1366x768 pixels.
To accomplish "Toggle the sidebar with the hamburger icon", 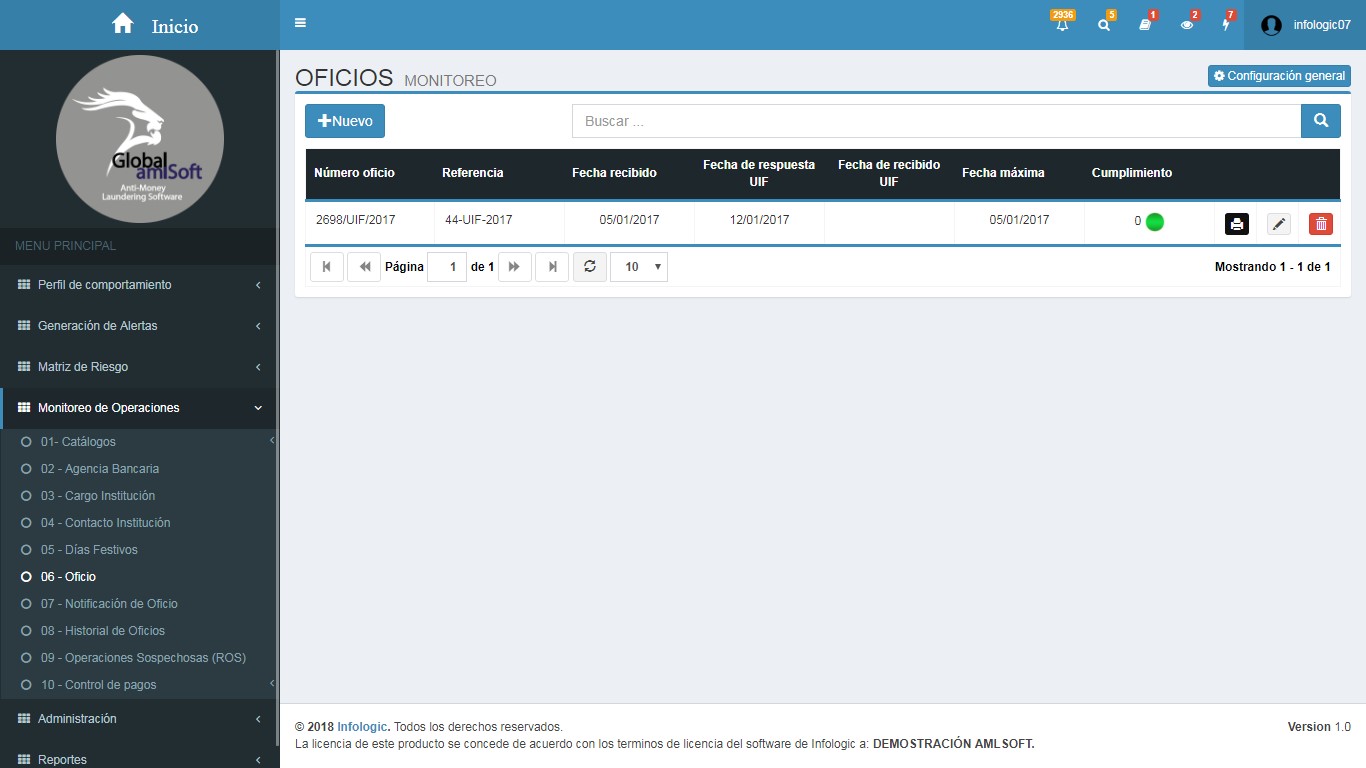I will [x=301, y=23].
